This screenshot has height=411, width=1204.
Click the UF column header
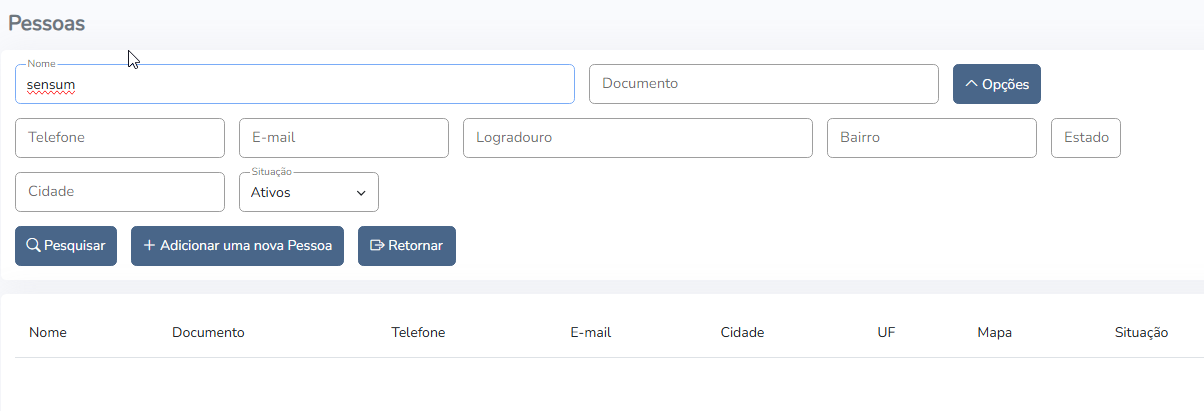click(x=886, y=333)
